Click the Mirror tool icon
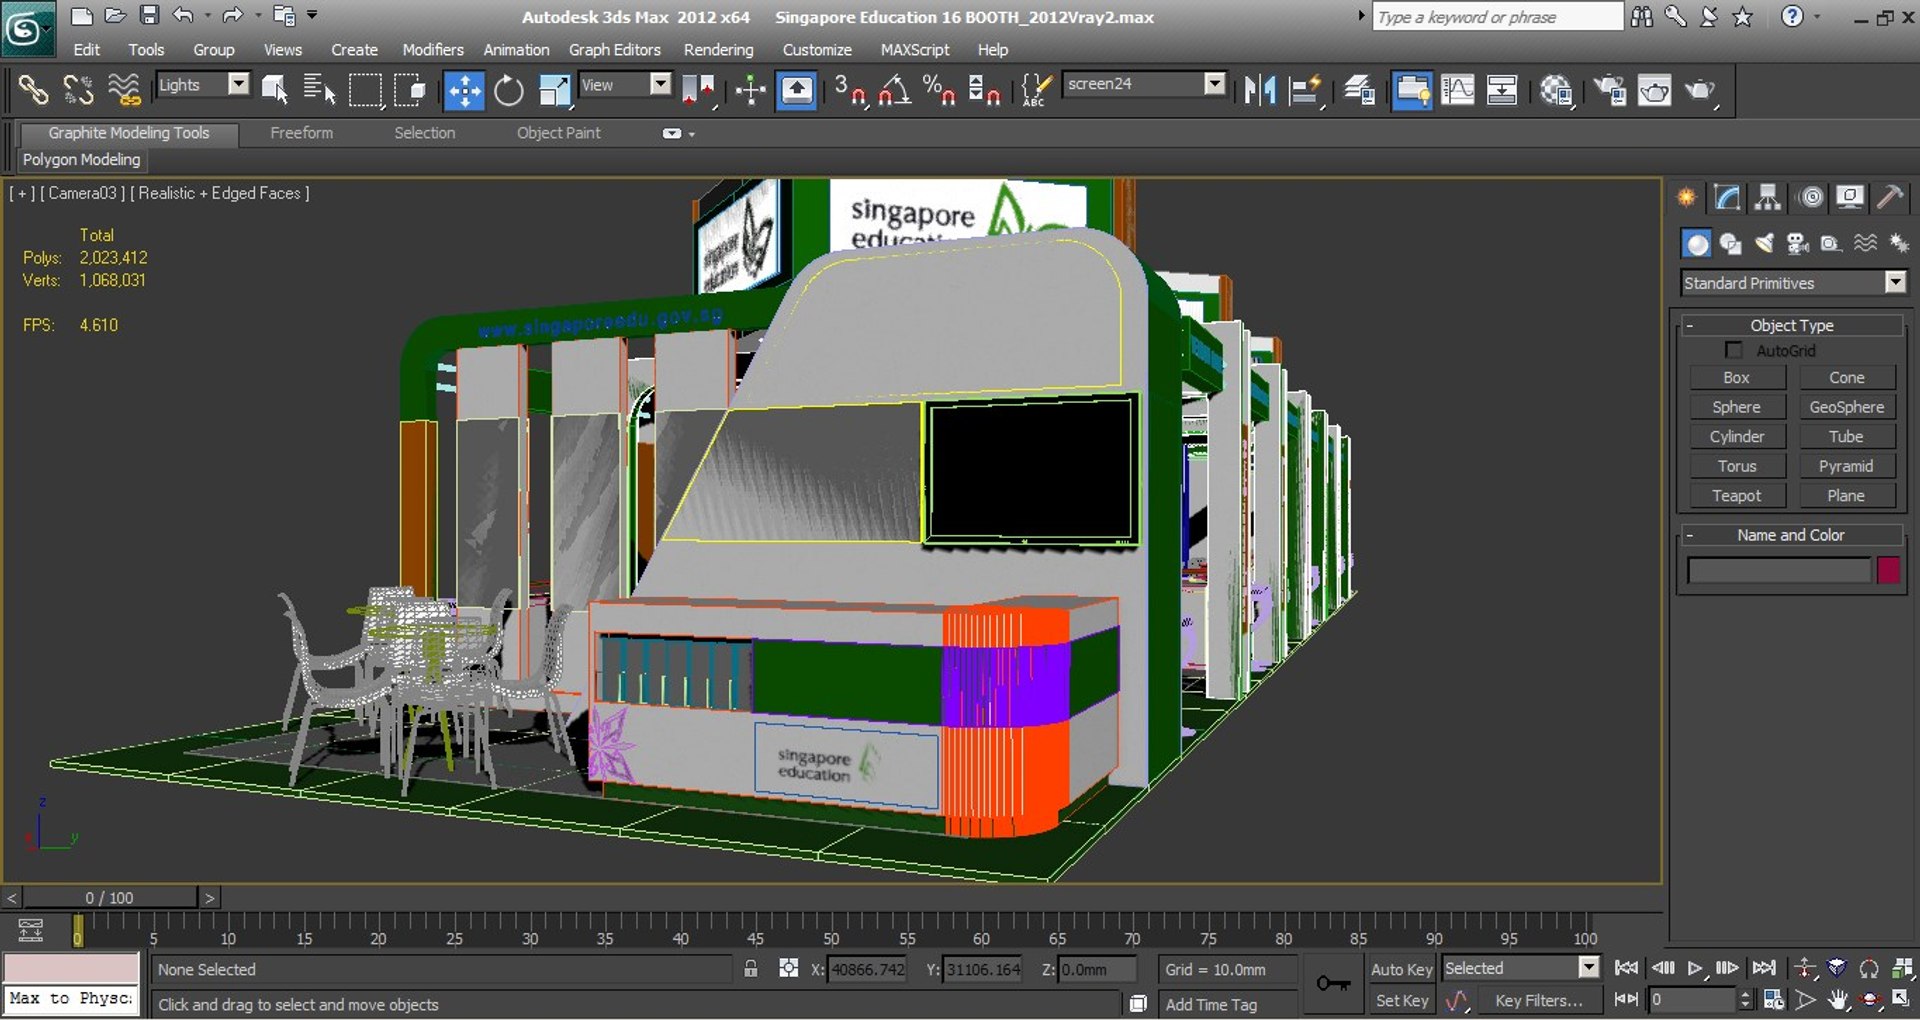 point(1260,90)
